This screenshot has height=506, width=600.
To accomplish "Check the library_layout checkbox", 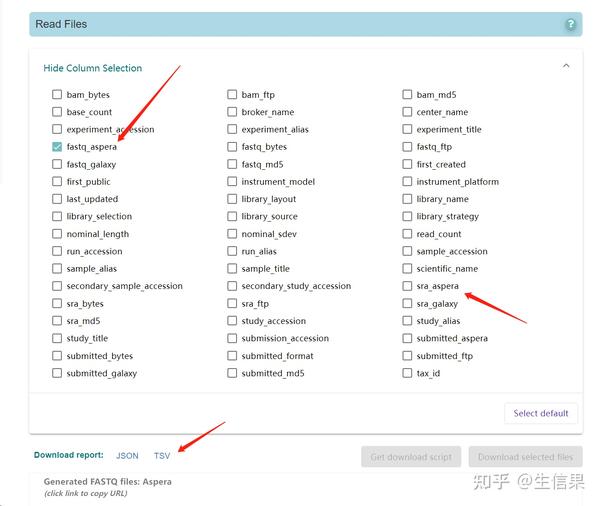I will point(232,199).
